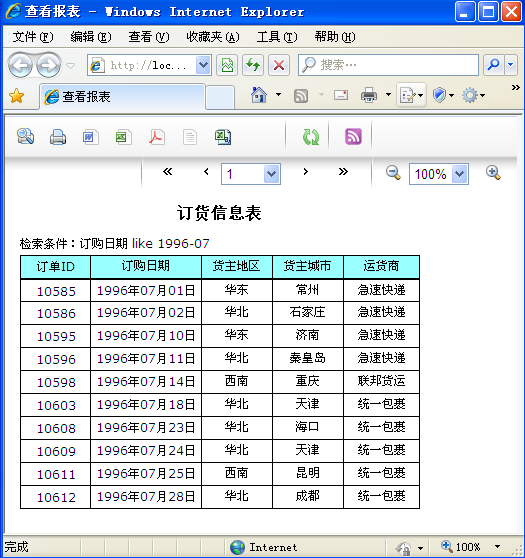Open the 收藏夹 menu
Screen dimensions: 525x558
pos(212,37)
